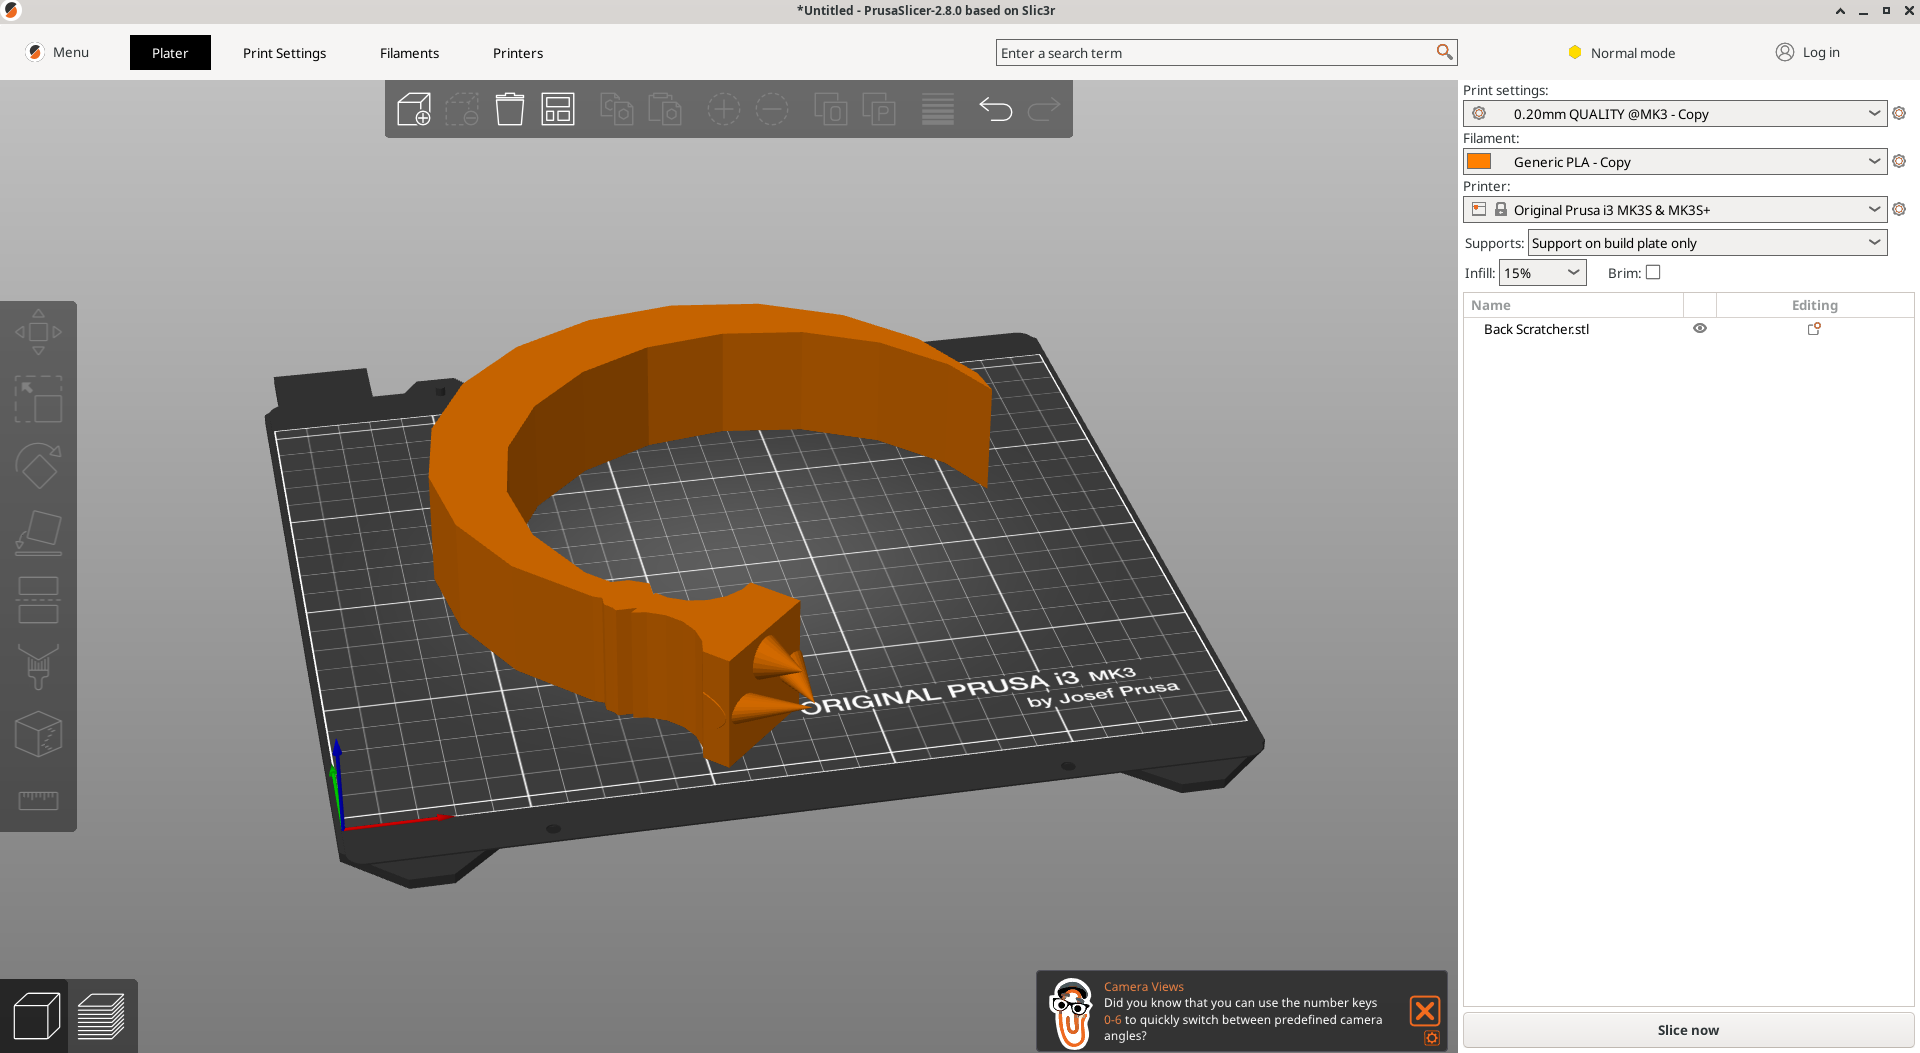This screenshot has height=1053, width=1920.
Task: Click the orange filament color swatch
Action: 1479,161
